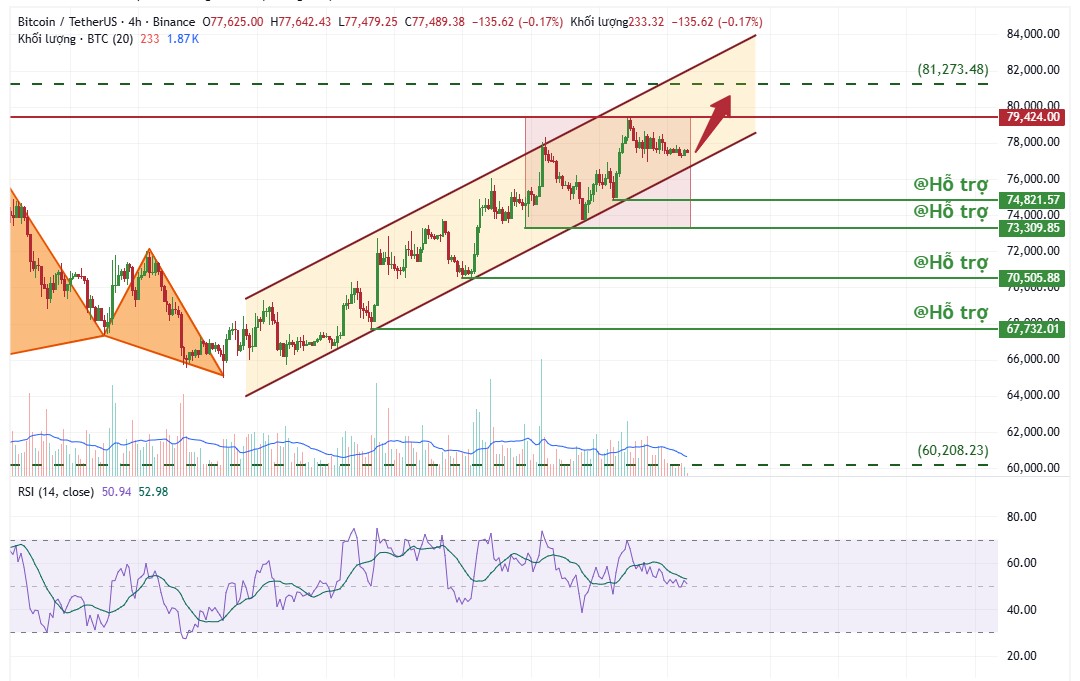Select the pink shaded rectangle near price highs

(608, 172)
